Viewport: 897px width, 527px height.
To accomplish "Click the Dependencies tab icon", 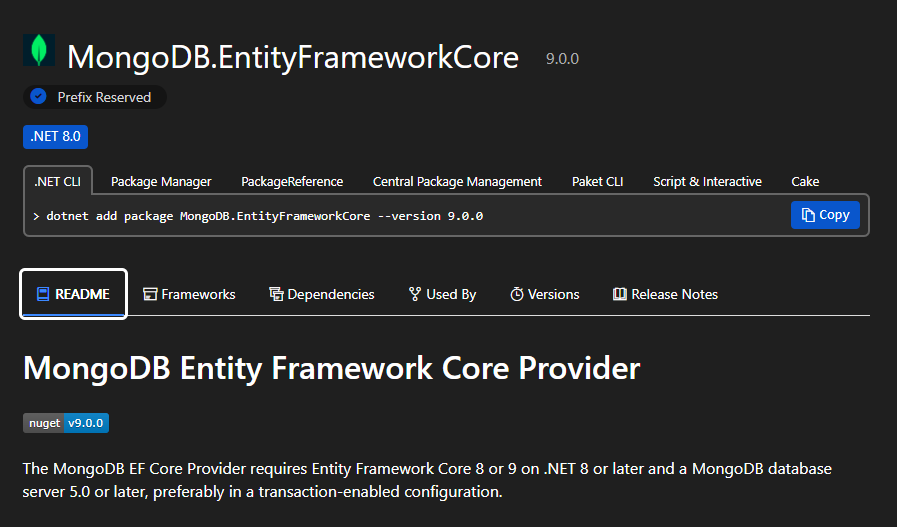I will (276, 294).
